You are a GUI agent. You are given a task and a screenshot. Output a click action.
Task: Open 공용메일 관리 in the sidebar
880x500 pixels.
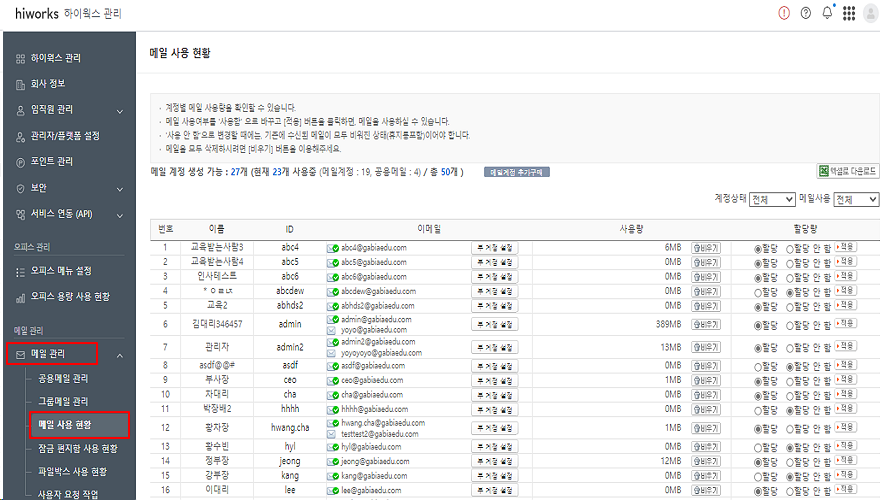pos(63,379)
